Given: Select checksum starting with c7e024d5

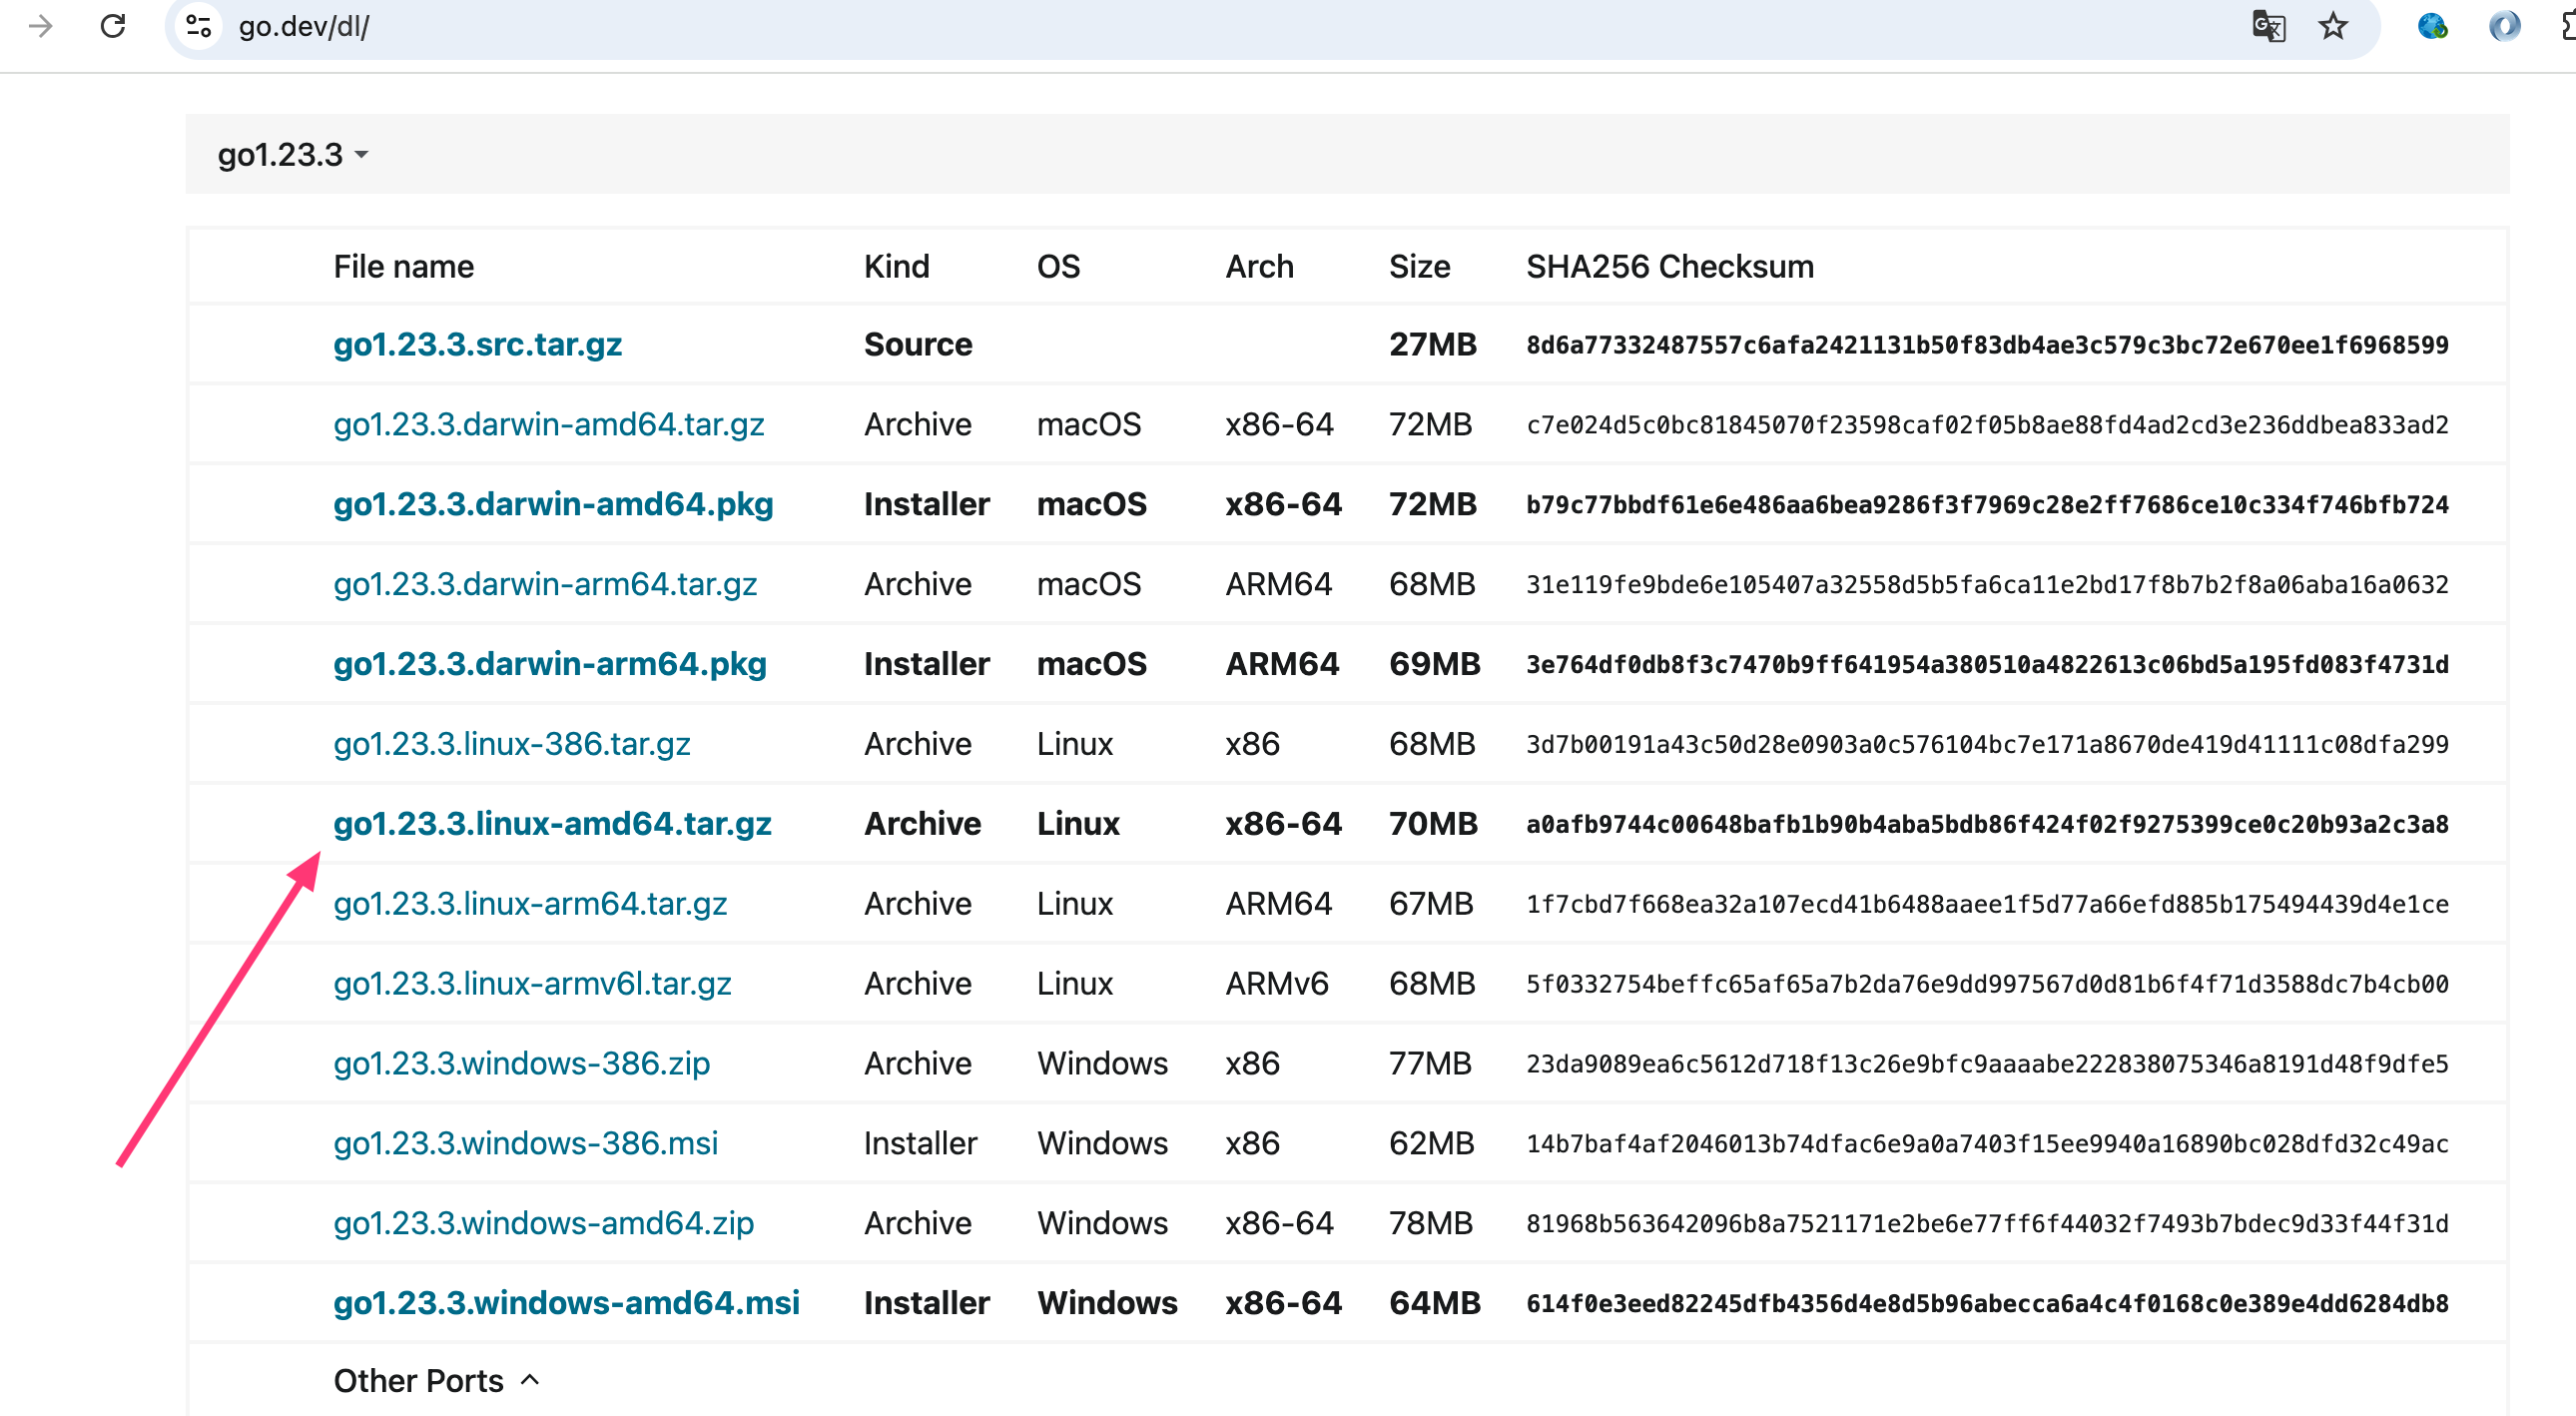Looking at the screenshot, I should tap(1987, 425).
